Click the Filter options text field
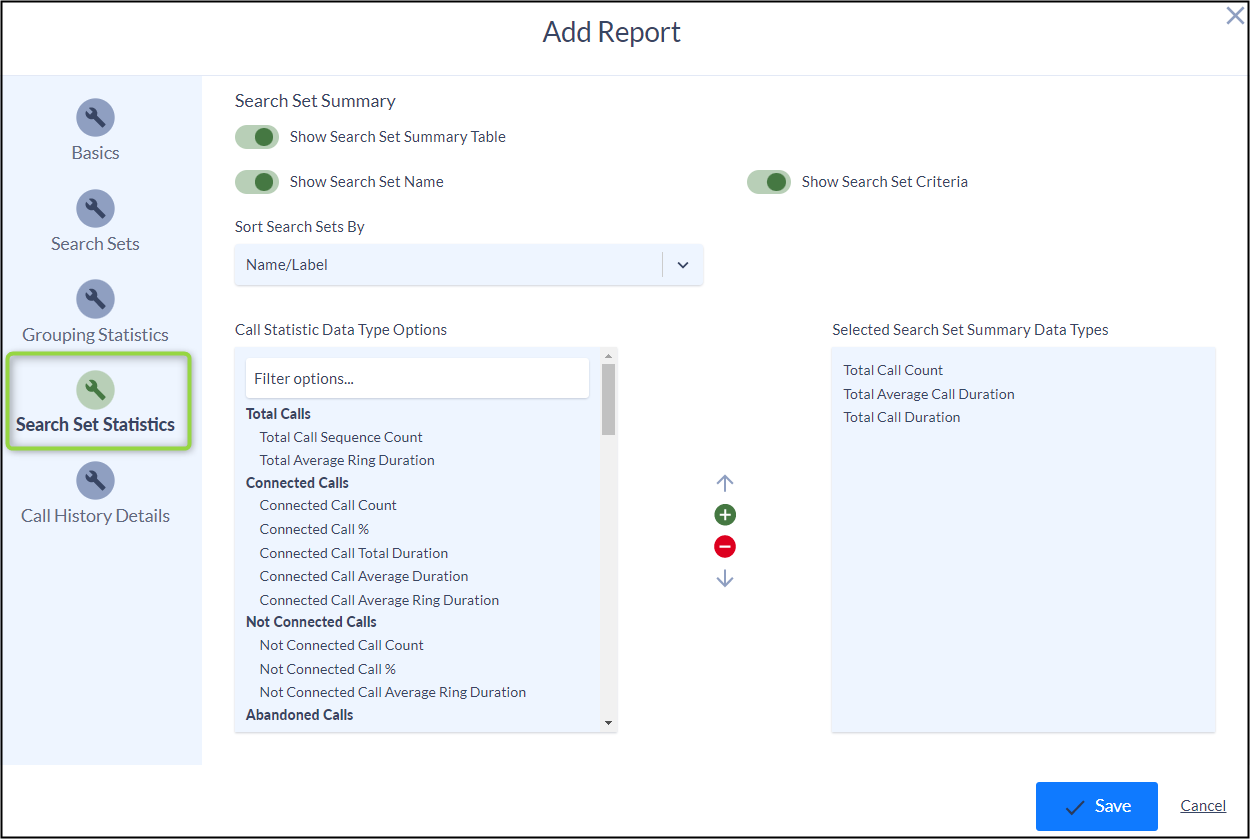This screenshot has height=839, width=1250. pos(417,377)
